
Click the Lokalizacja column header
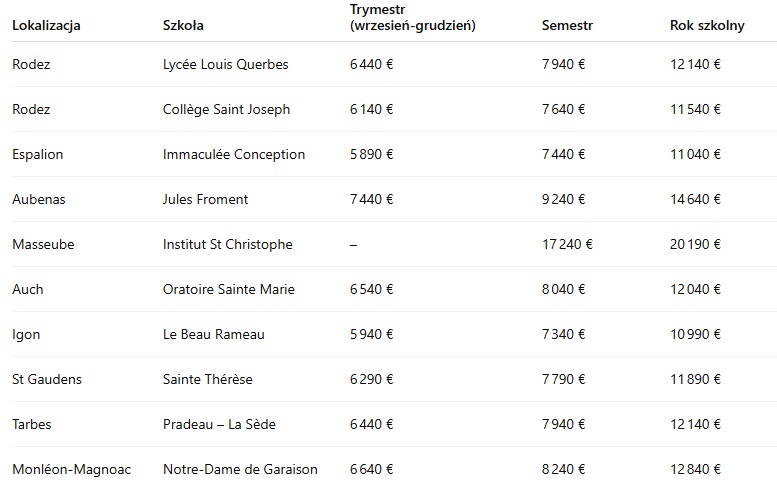click(x=46, y=26)
